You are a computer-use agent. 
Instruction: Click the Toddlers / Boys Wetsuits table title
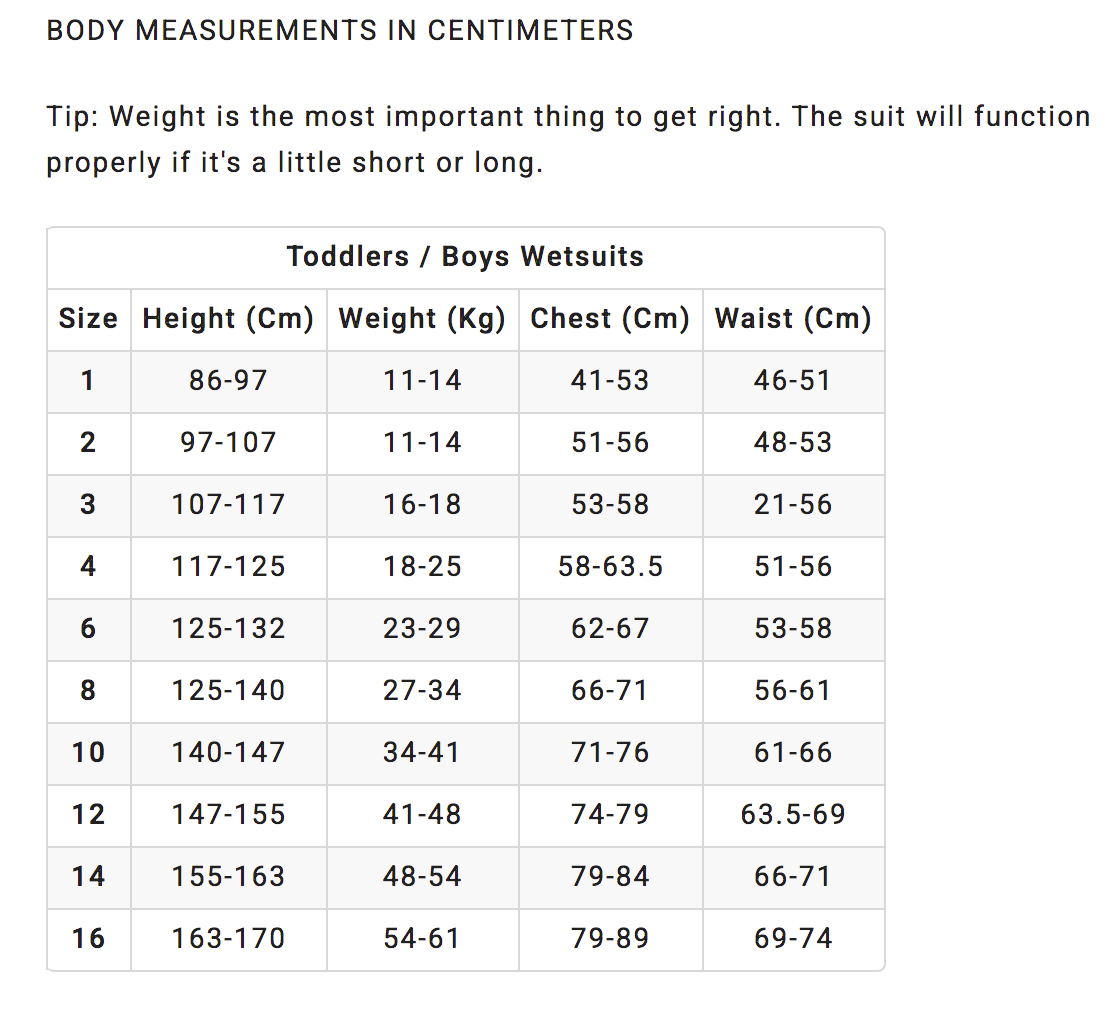click(465, 256)
